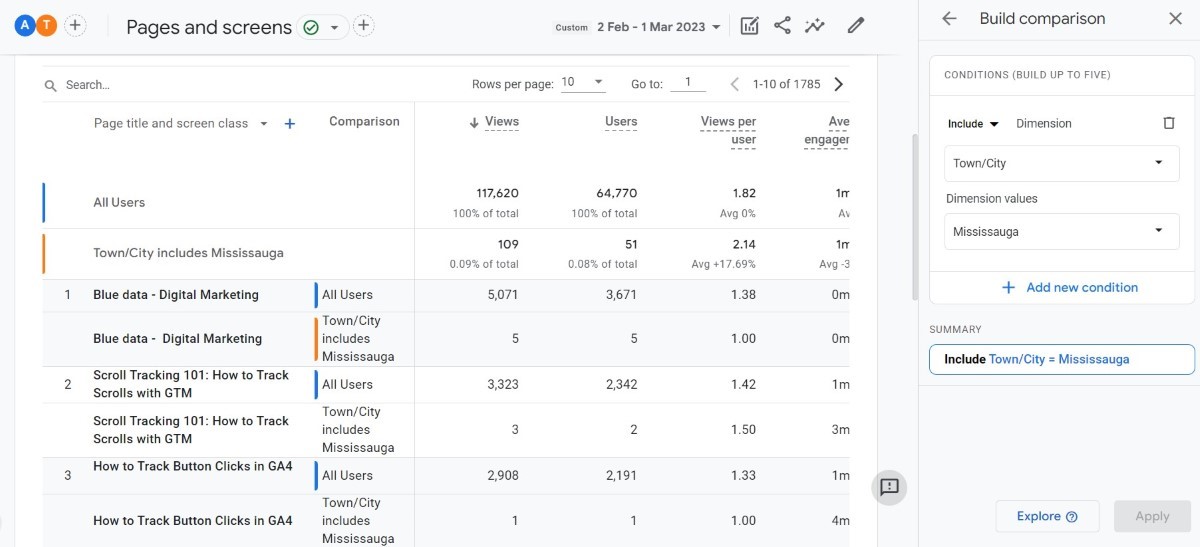Share this report via the share icon
1200x547 pixels.
point(782,26)
